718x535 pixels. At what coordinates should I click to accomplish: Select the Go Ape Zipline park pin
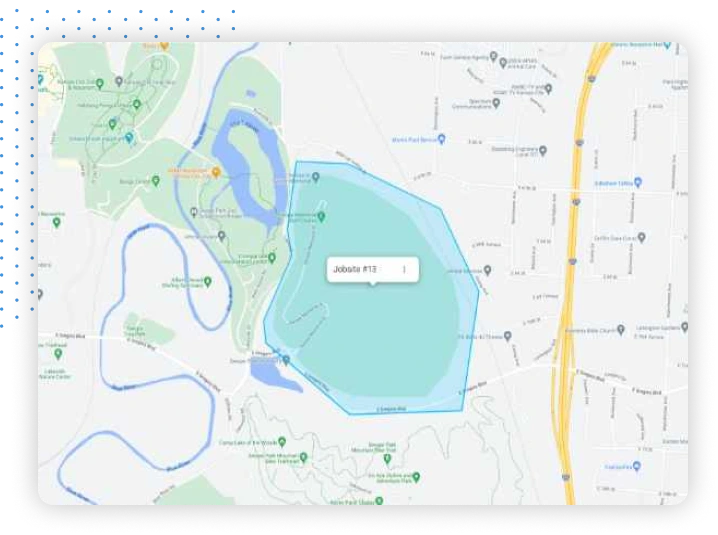(416, 477)
